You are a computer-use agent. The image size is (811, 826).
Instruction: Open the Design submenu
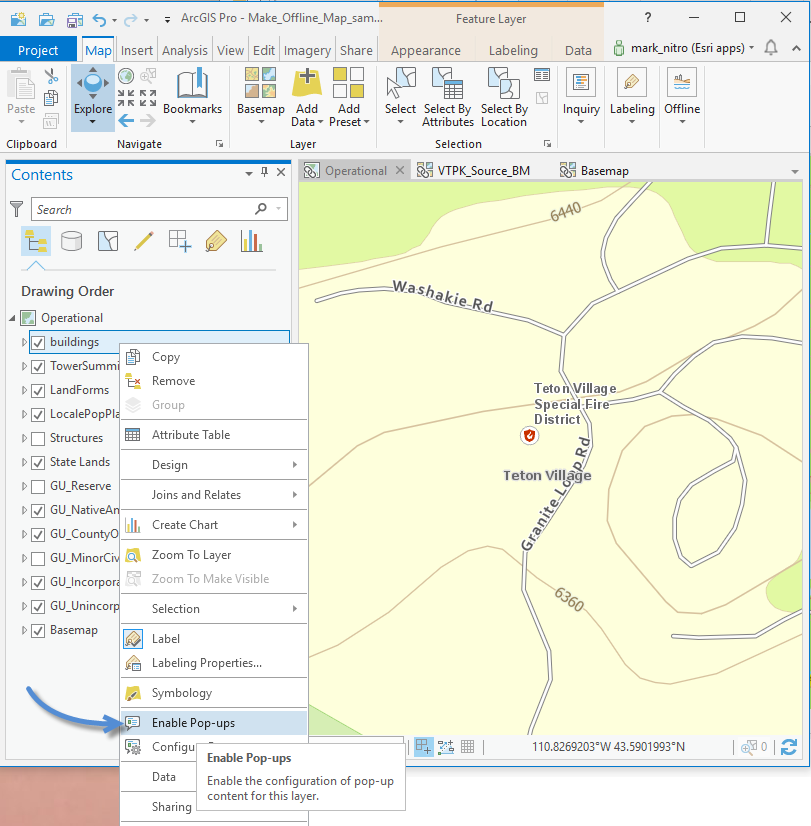(x=214, y=465)
